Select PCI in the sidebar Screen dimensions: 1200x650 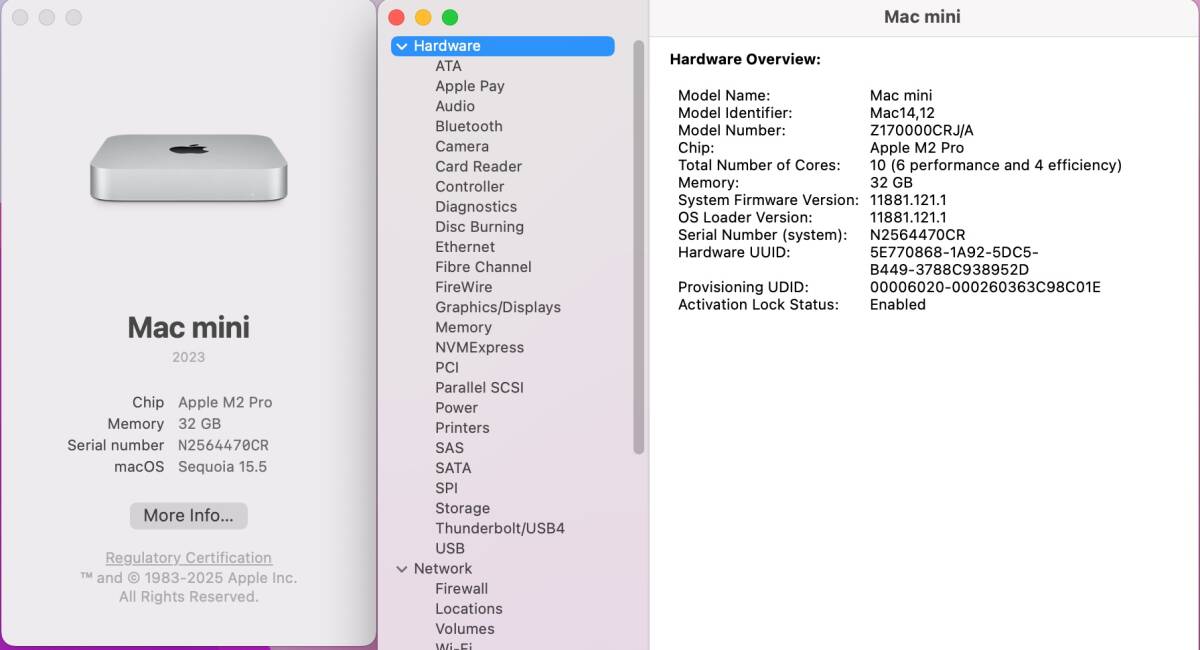point(447,367)
